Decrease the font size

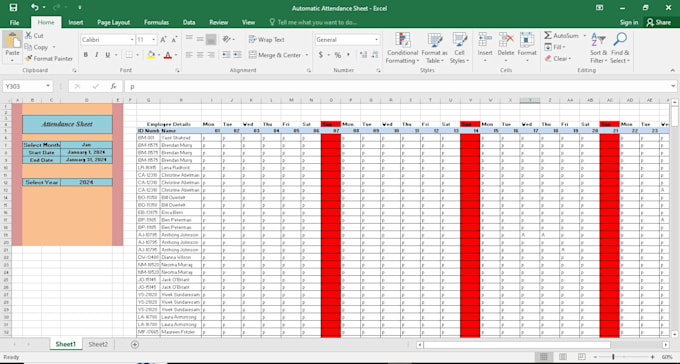click(174, 39)
